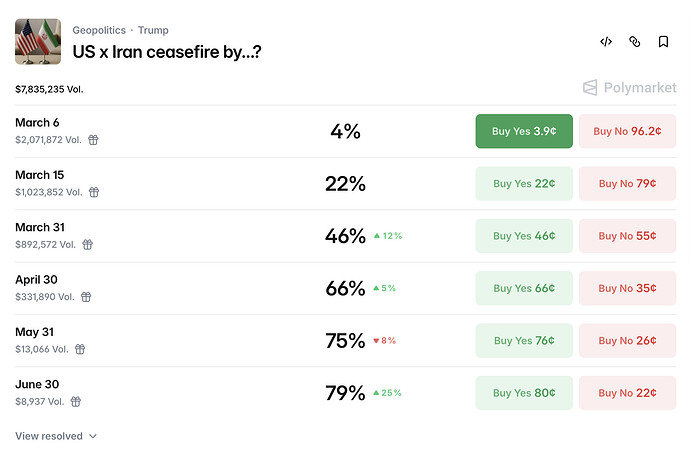Image resolution: width=690 pixels, height=474 pixels.
Task: Click the market flags thumbnail image
Action: (x=38, y=42)
